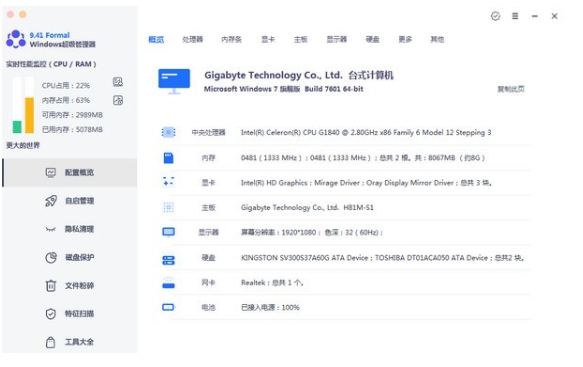Click the 电池 battery icon

coord(168,307)
